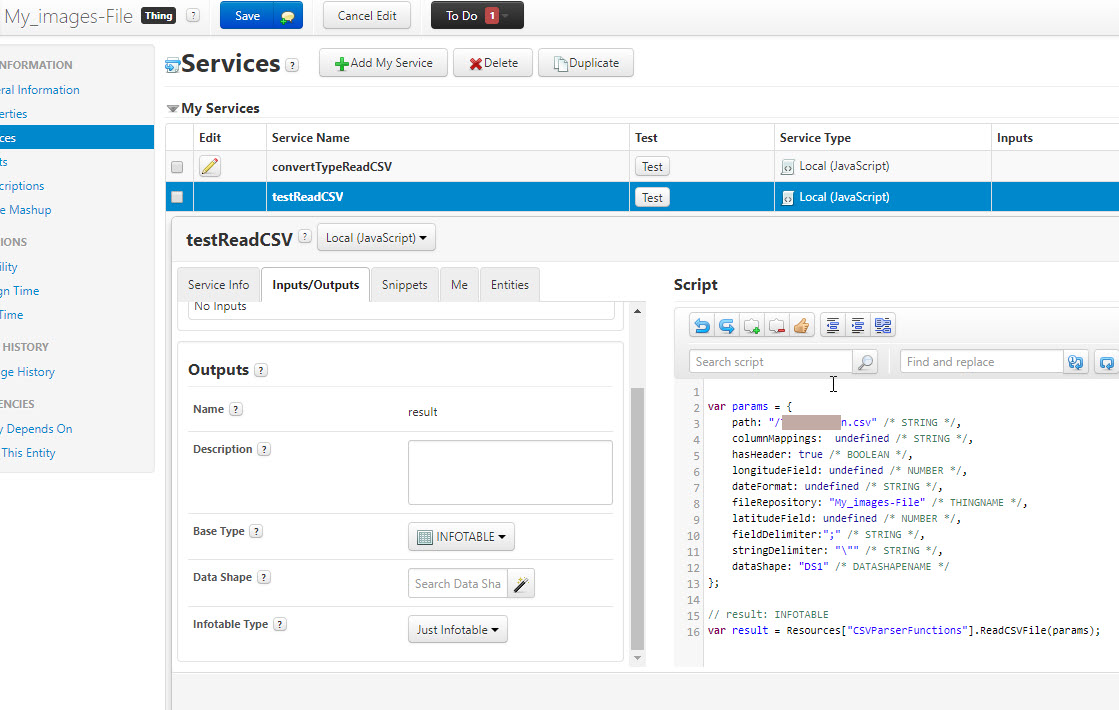Screen dimensions: 1119x710
Task: Open find and replace options icon
Action: (x=1075, y=361)
